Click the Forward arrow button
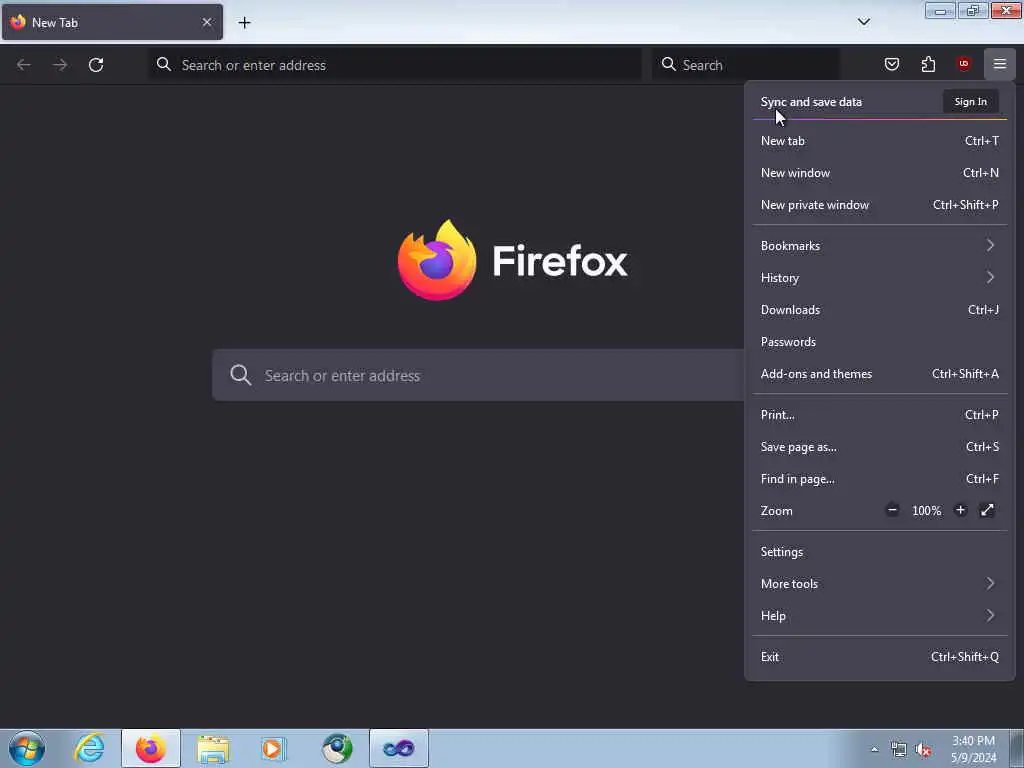 point(60,65)
